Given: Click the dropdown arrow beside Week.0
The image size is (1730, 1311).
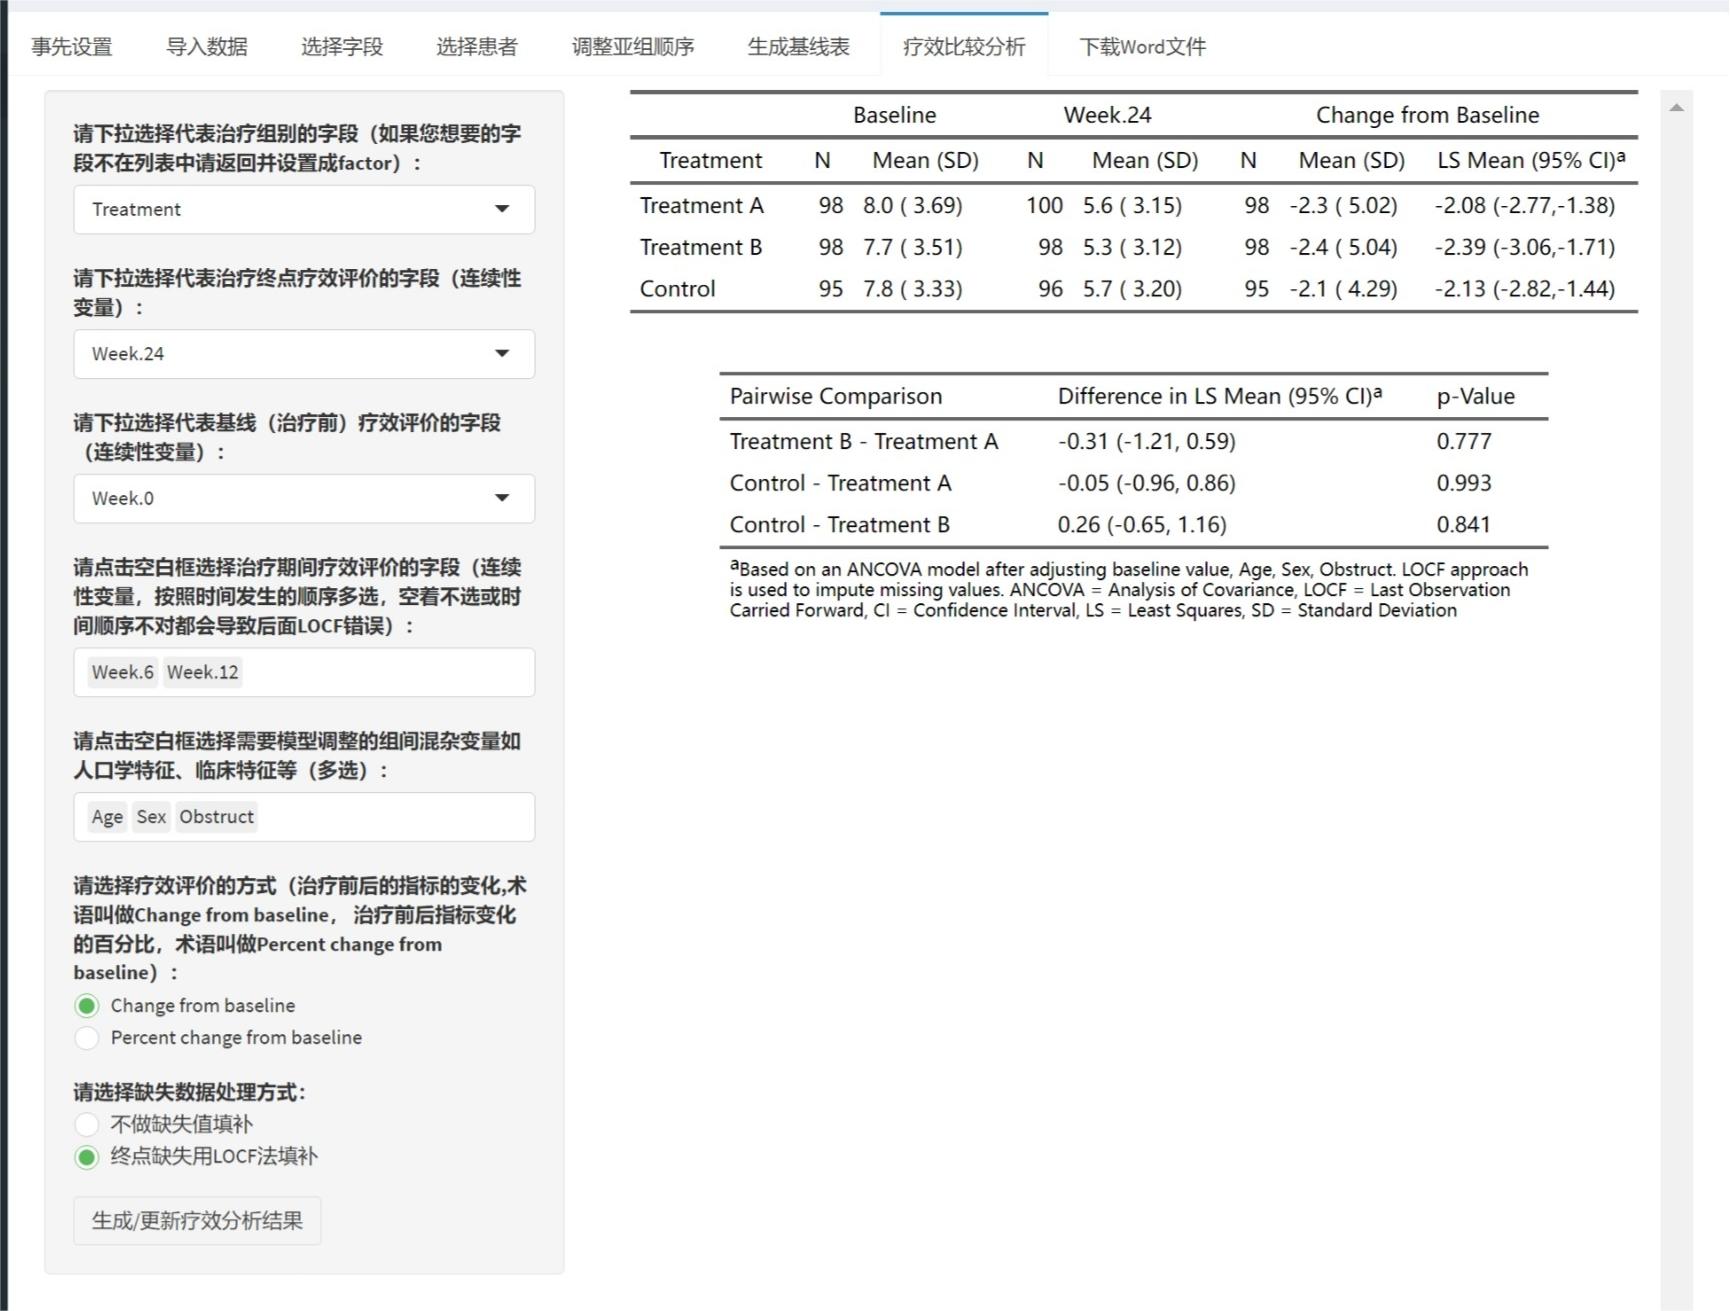Looking at the screenshot, I should pos(502,498).
